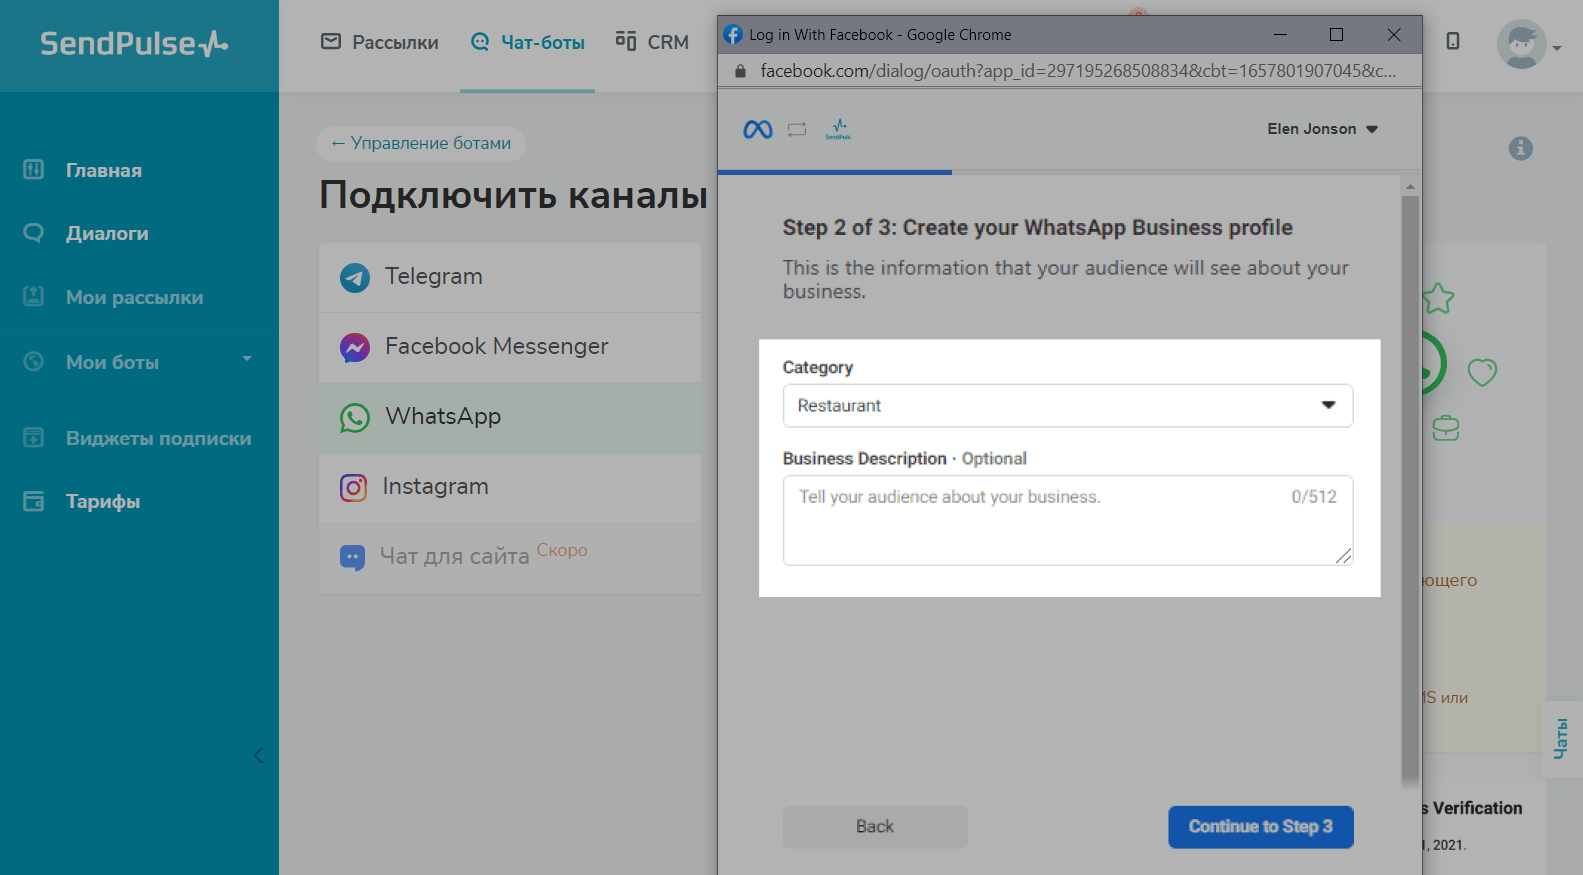1583x875 pixels.
Task: Click the Facebook Messenger icon
Action: (x=355, y=347)
